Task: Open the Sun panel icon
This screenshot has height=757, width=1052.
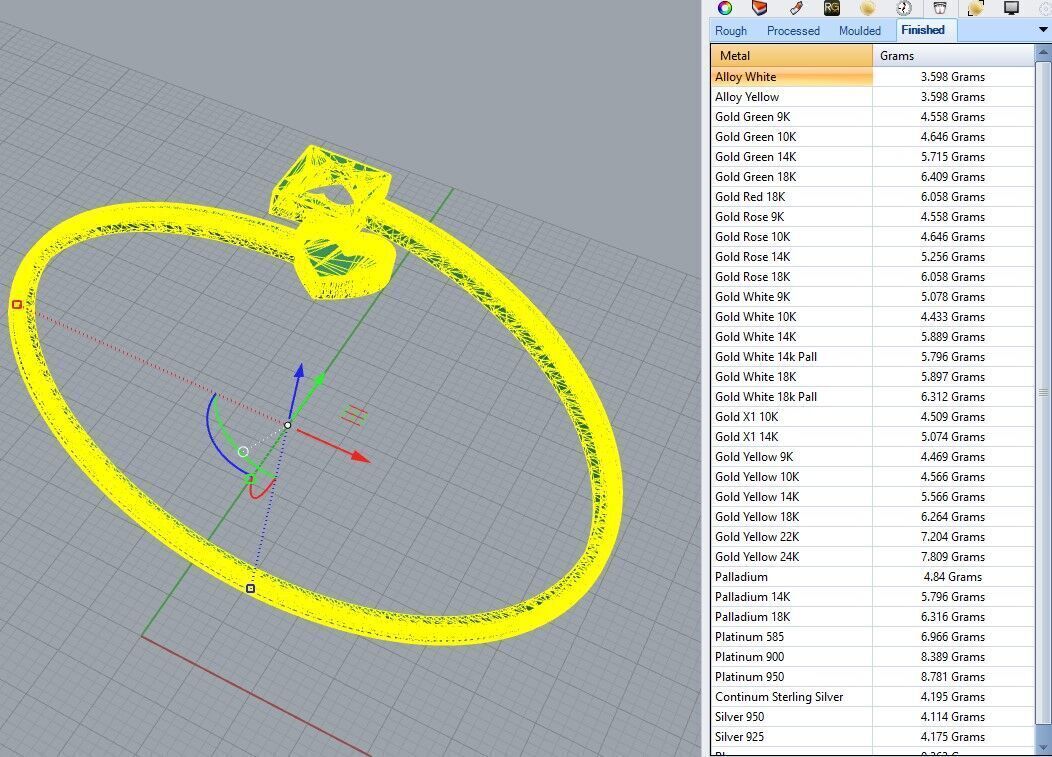Action: [867, 7]
